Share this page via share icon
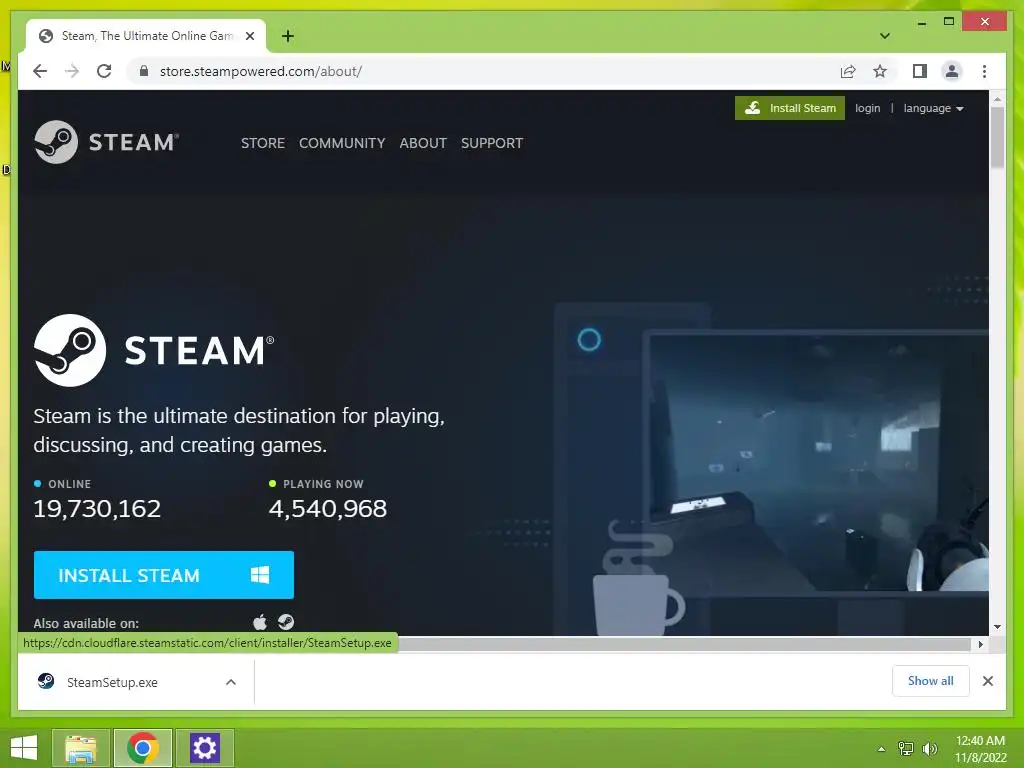Screen dimensions: 1024x768 click(x=848, y=71)
